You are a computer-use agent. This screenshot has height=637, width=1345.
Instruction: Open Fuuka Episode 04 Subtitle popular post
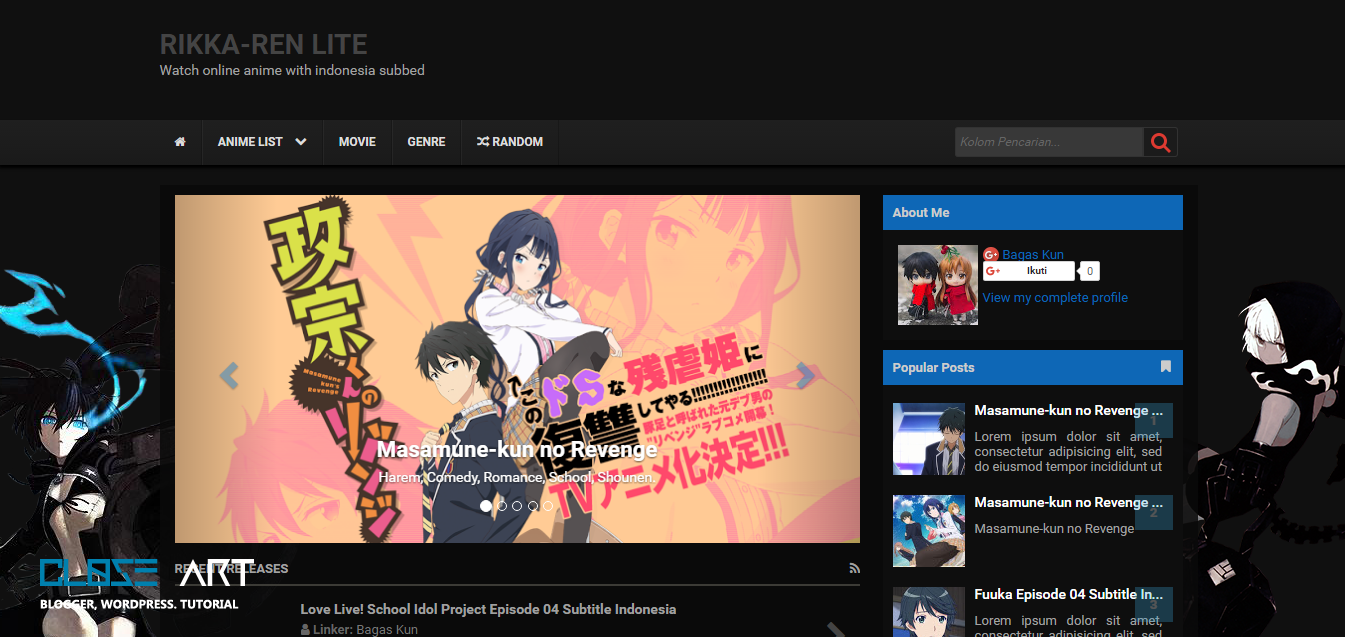point(1068,594)
